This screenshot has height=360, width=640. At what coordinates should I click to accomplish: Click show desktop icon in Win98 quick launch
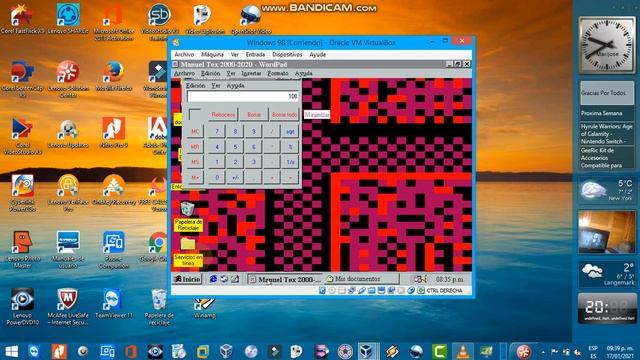tap(235, 279)
